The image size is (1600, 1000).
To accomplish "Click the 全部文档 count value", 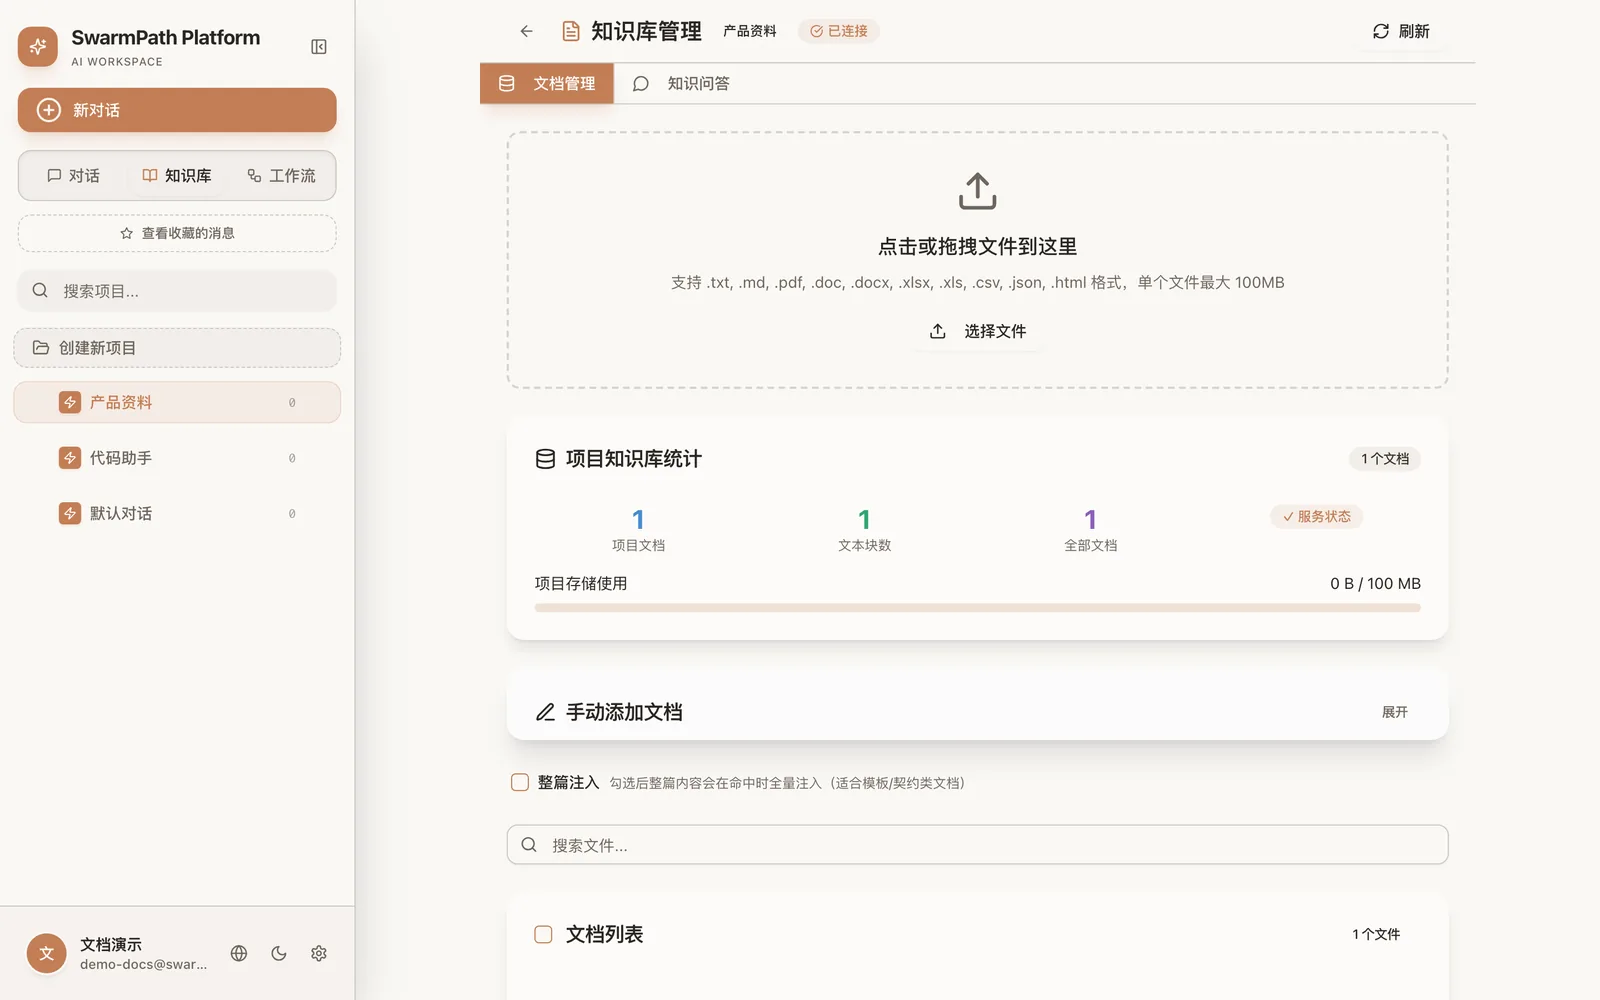I will (x=1091, y=520).
